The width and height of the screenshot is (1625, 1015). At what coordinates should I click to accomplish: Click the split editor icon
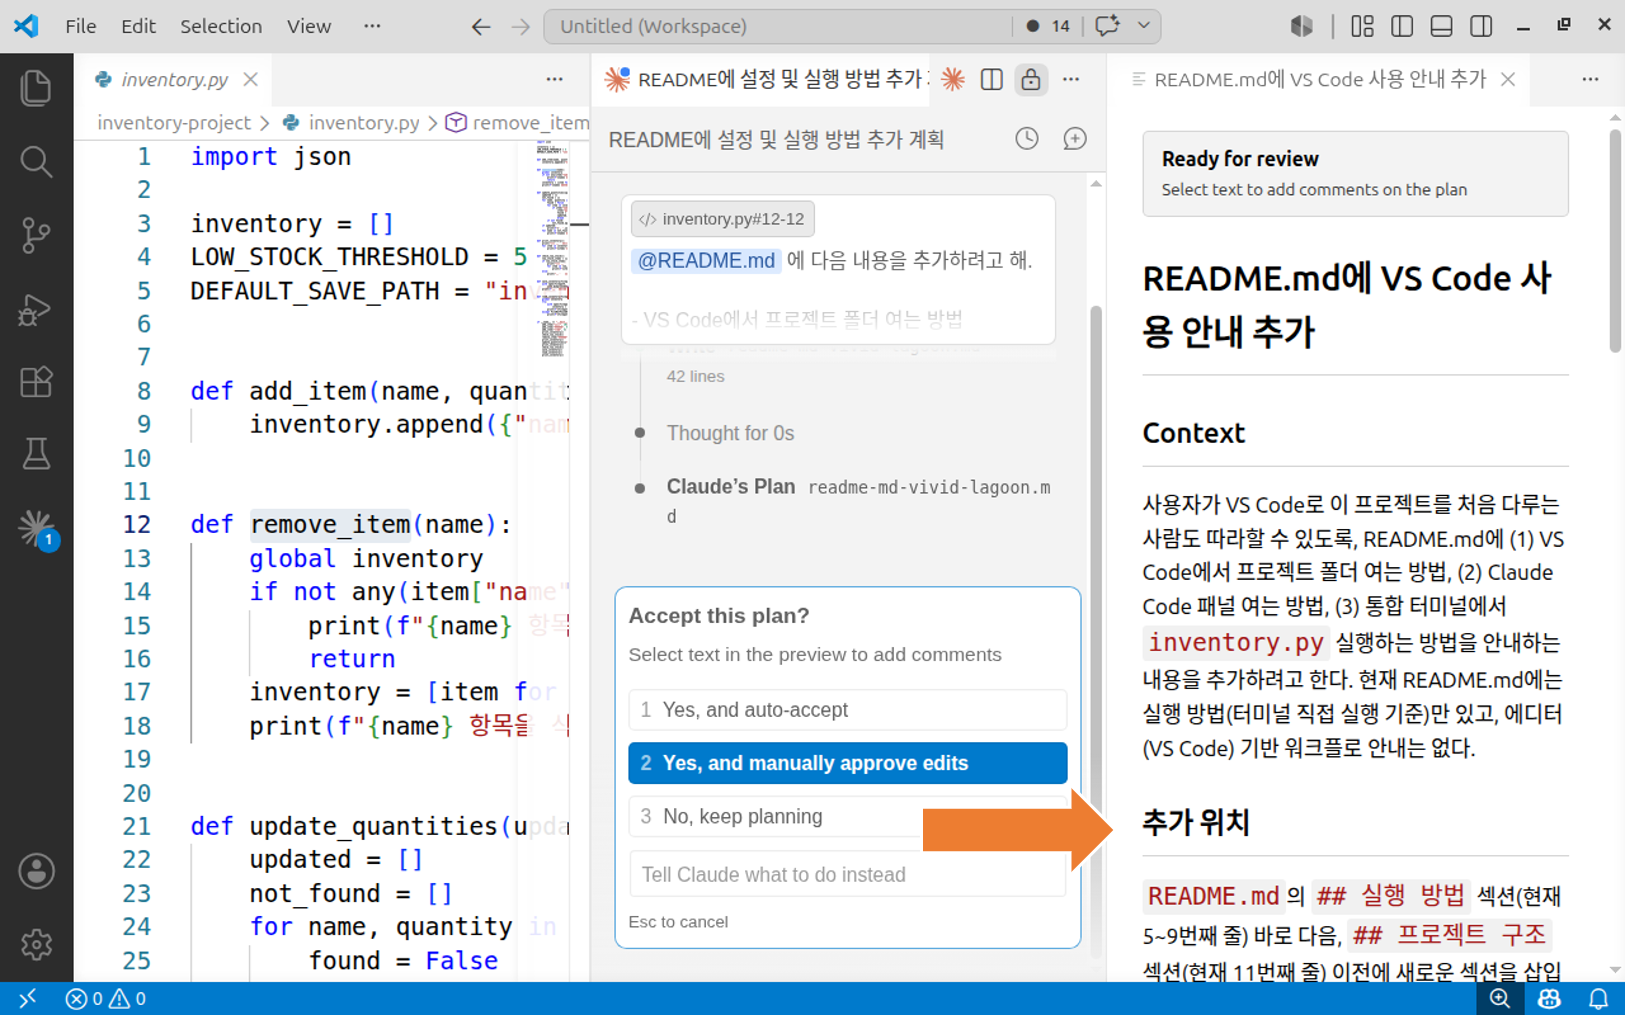991,79
